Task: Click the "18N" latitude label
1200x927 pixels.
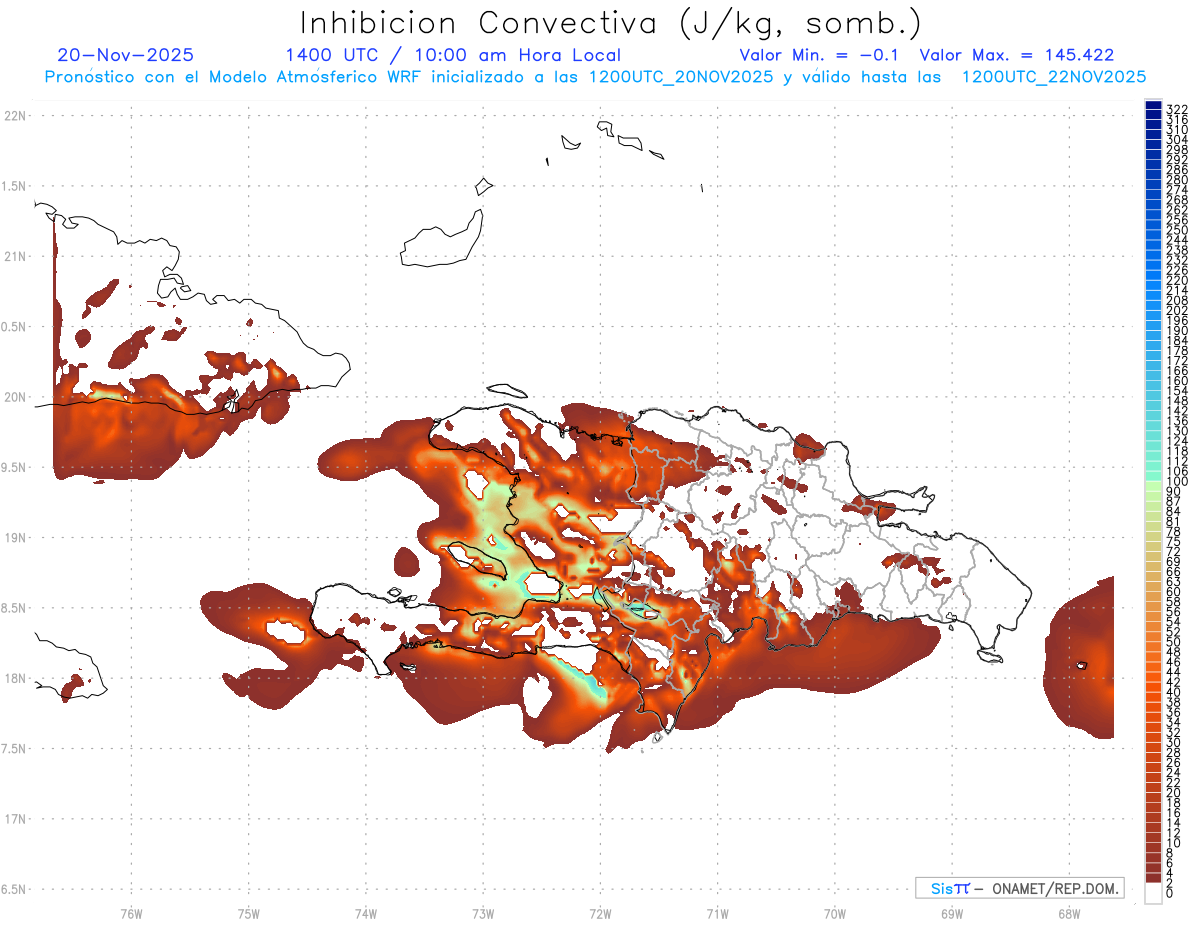Action: pyautogui.click(x=14, y=679)
